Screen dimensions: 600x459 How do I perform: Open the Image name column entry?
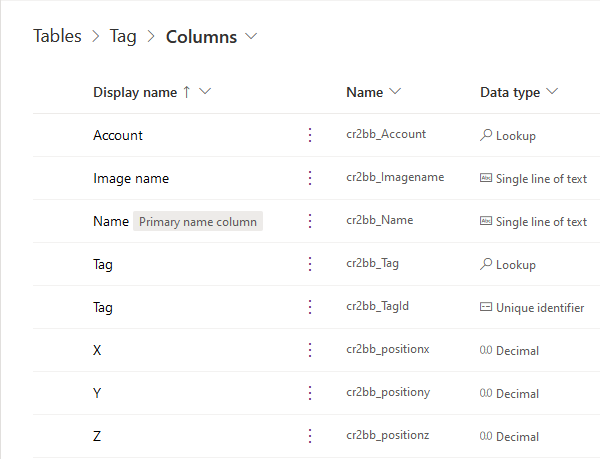point(131,178)
